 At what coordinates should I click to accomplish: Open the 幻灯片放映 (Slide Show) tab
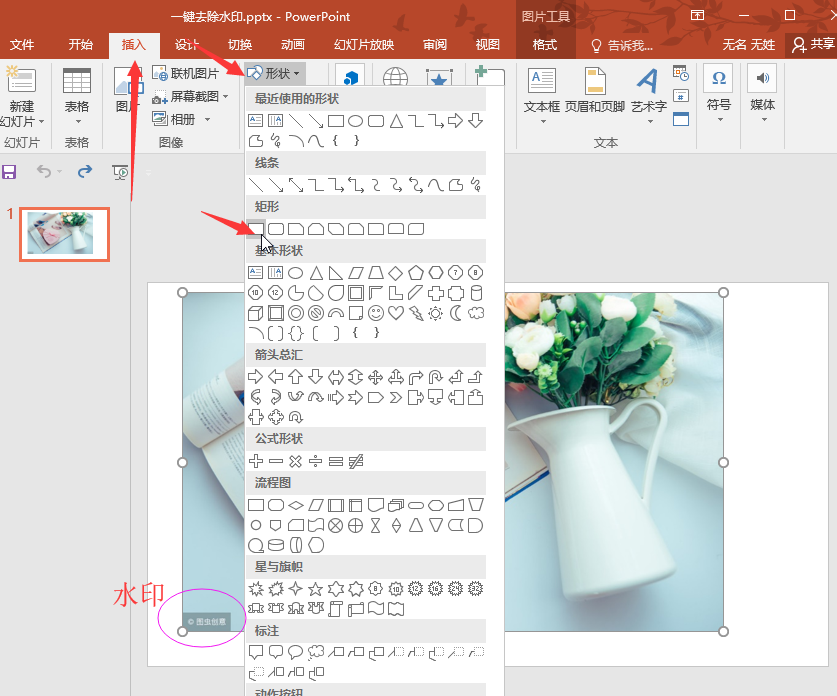(x=364, y=45)
